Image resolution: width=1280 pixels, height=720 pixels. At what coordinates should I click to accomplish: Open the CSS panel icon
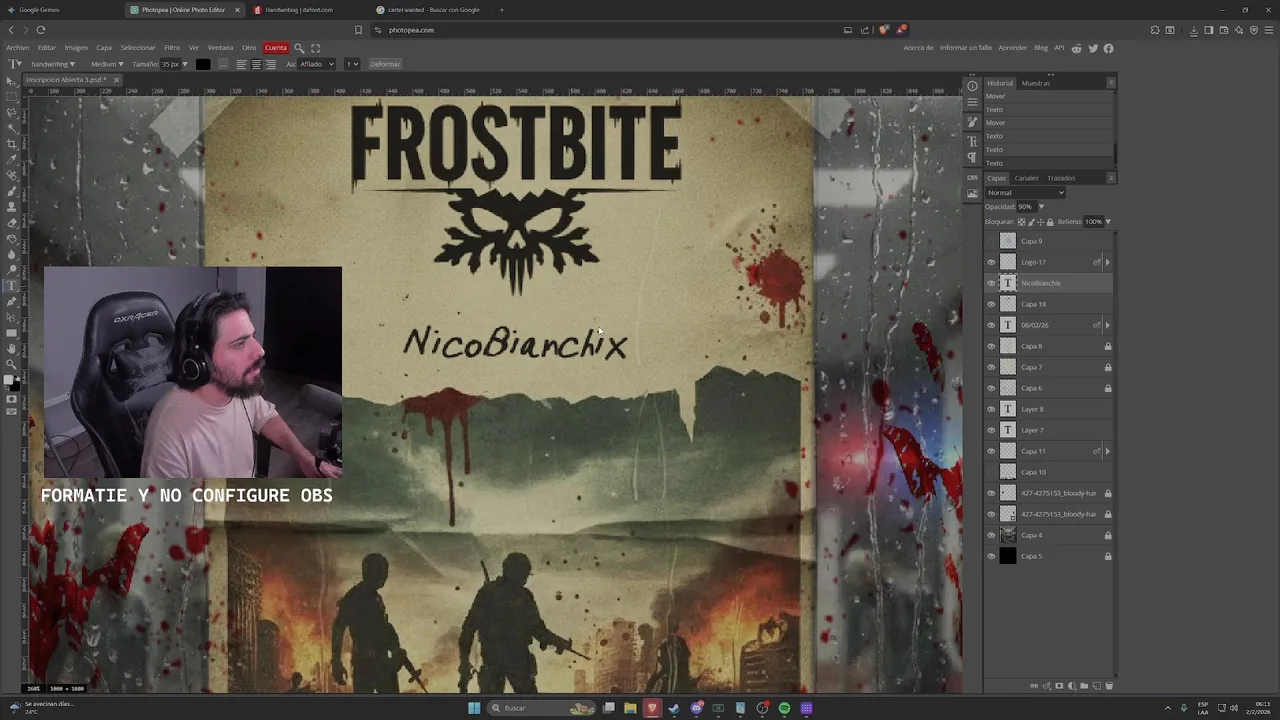point(972,177)
